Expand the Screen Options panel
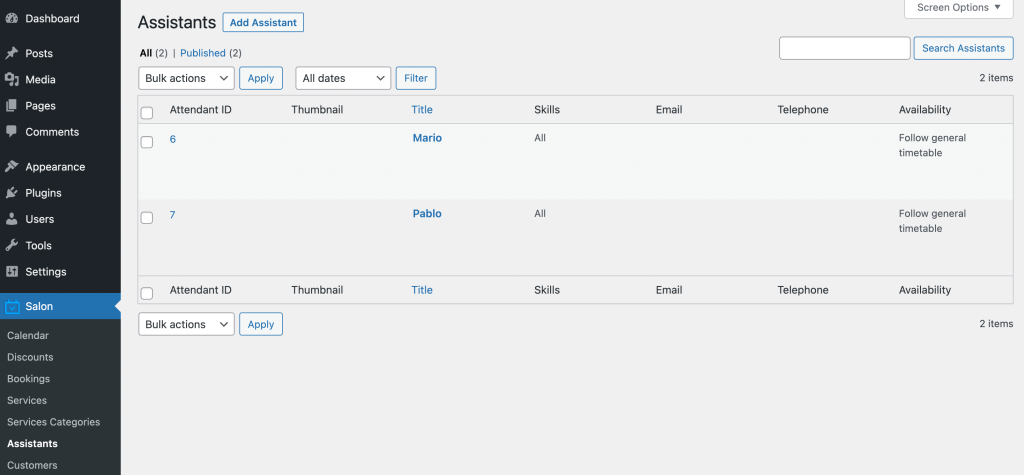This screenshot has height=475, width=1024. click(958, 8)
